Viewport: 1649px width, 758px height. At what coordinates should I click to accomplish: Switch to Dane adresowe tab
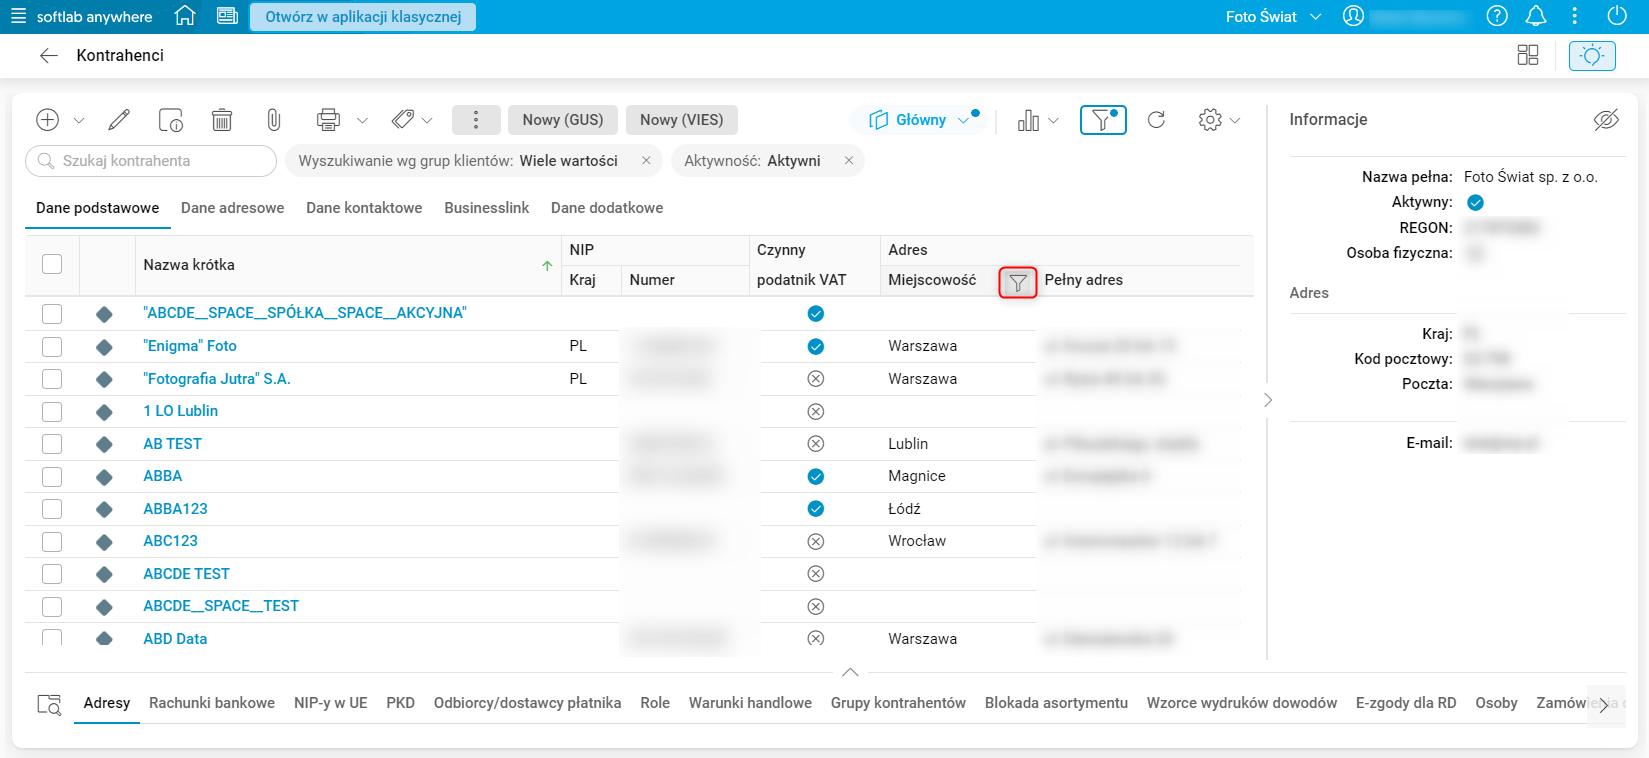click(232, 208)
